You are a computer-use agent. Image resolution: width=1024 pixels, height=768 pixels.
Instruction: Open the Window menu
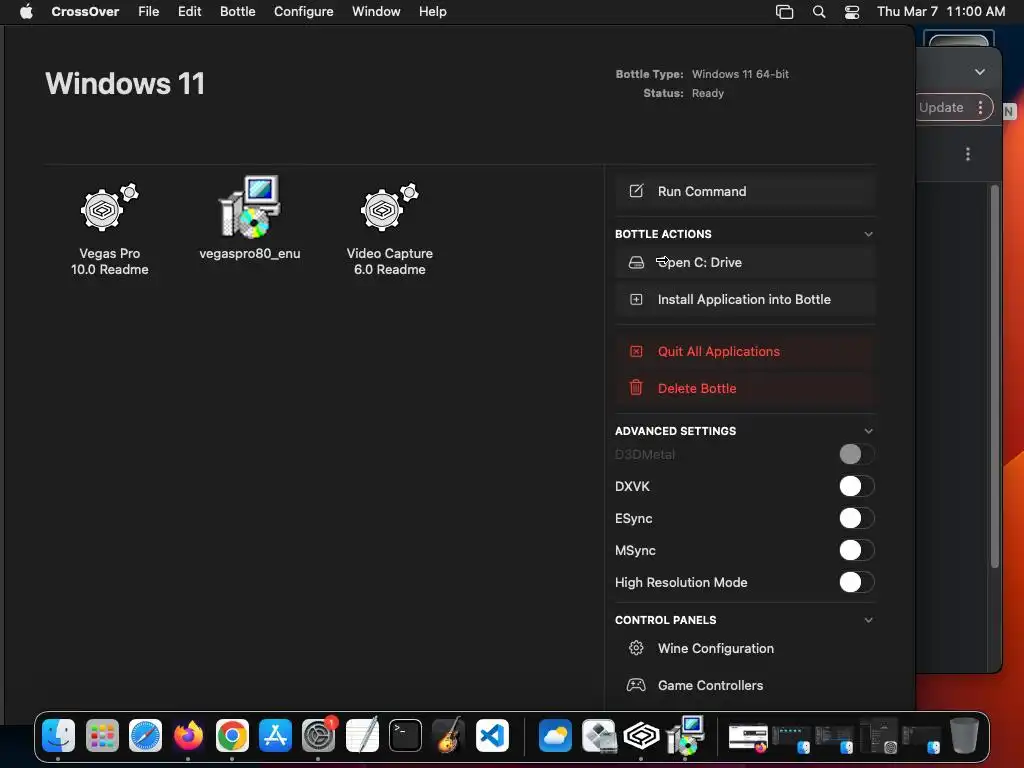pos(376,12)
